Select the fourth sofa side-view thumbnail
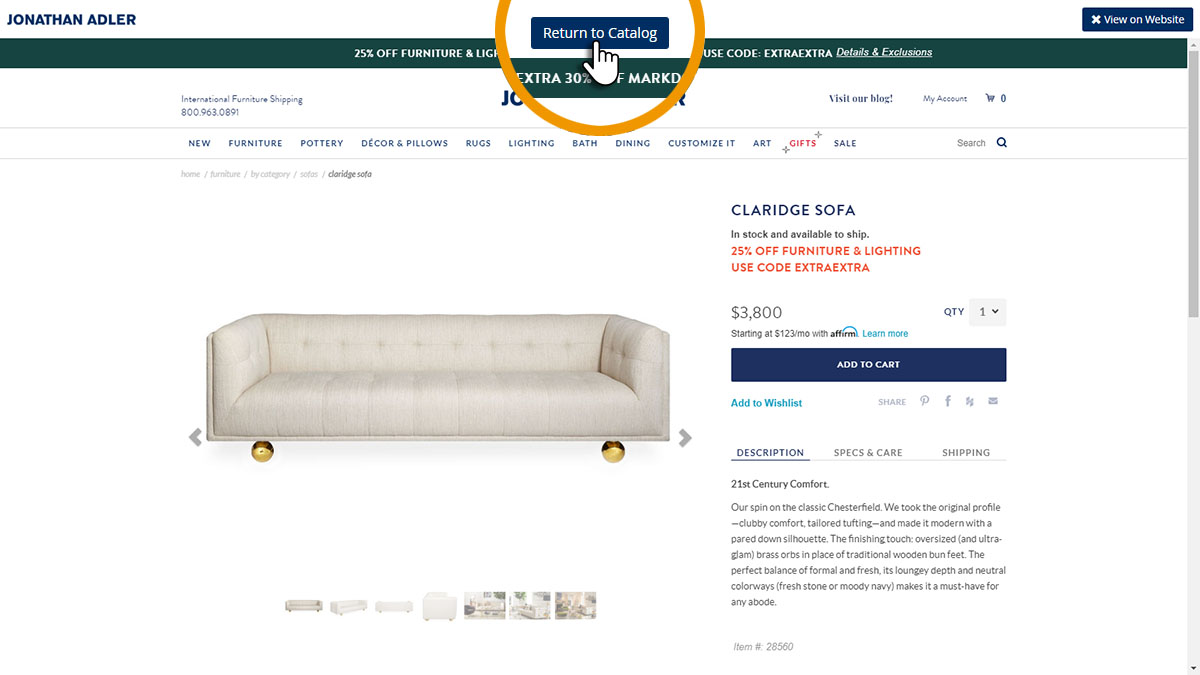 (440, 606)
